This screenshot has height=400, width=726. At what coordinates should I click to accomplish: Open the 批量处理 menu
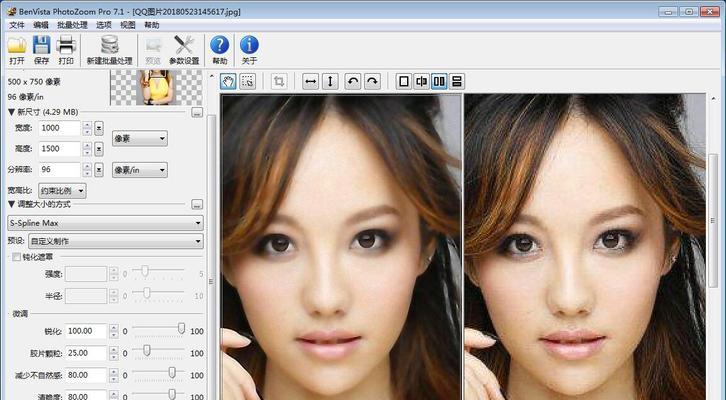coord(72,25)
